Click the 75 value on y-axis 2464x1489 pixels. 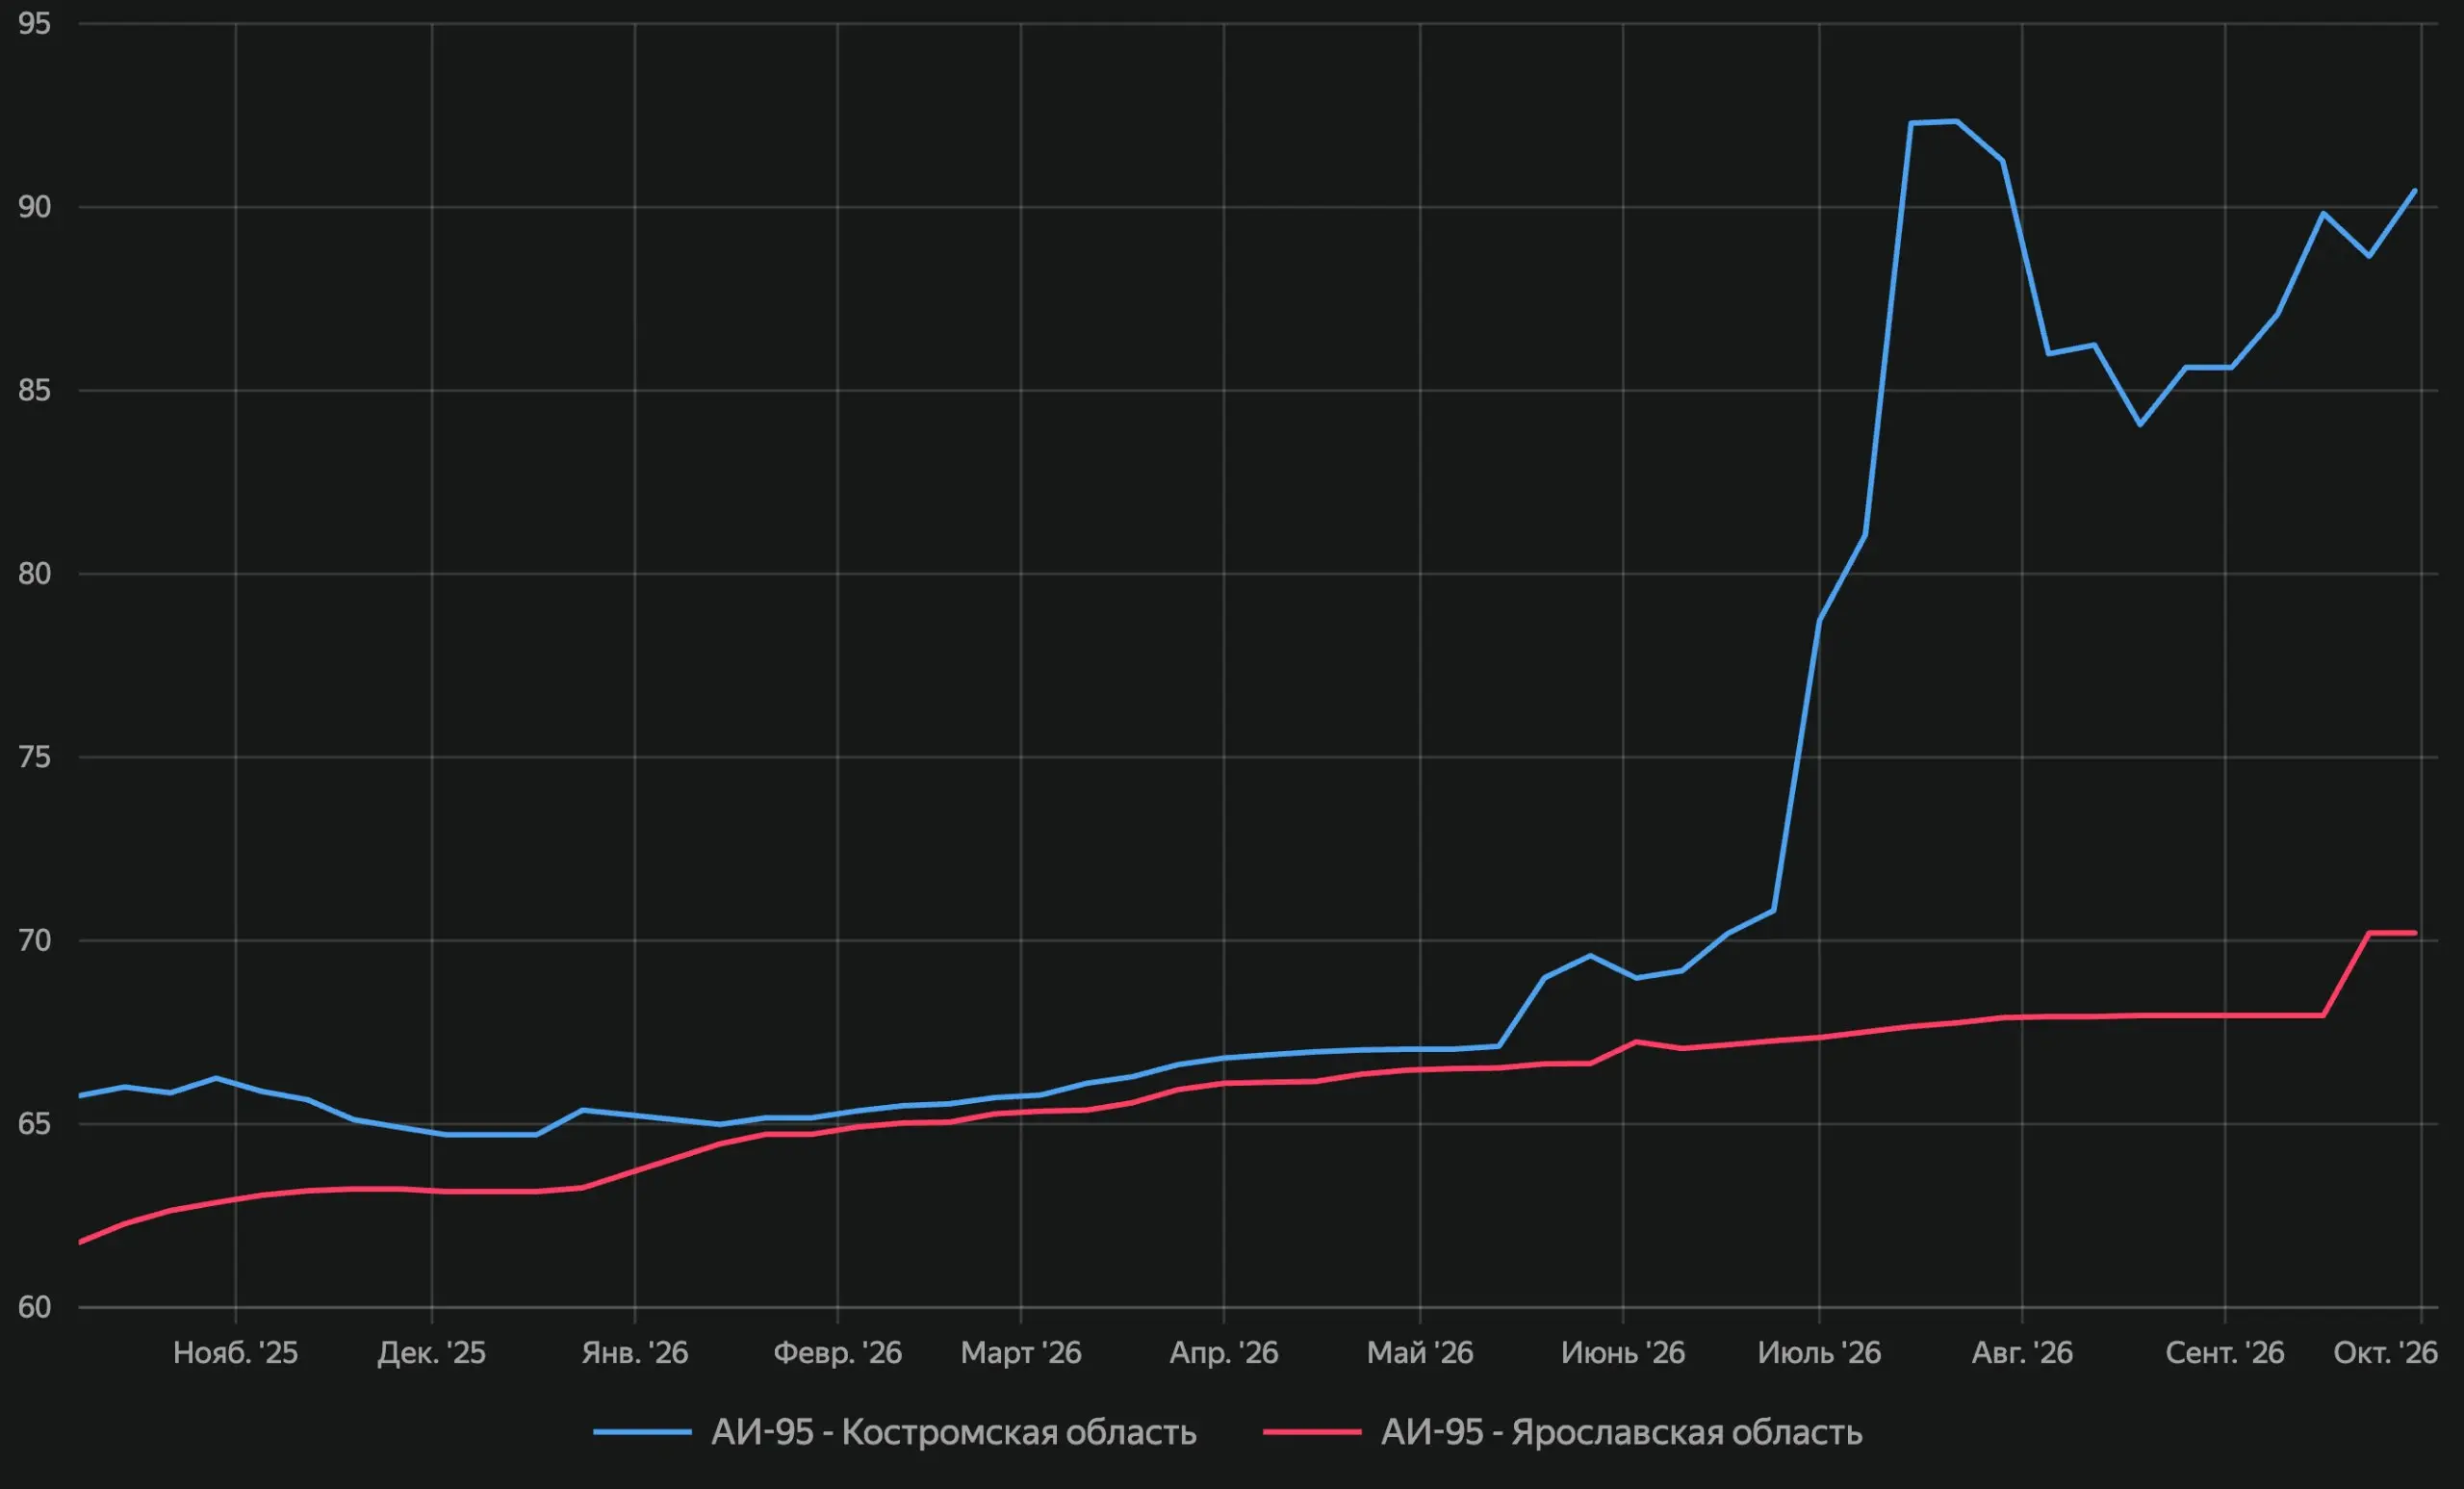pyautogui.click(x=34, y=757)
